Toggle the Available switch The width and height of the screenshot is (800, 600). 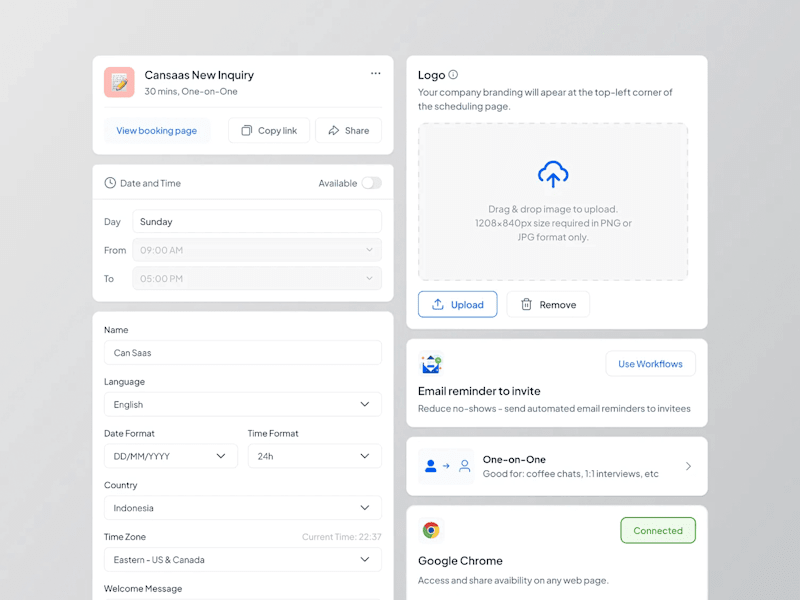(371, 183)
